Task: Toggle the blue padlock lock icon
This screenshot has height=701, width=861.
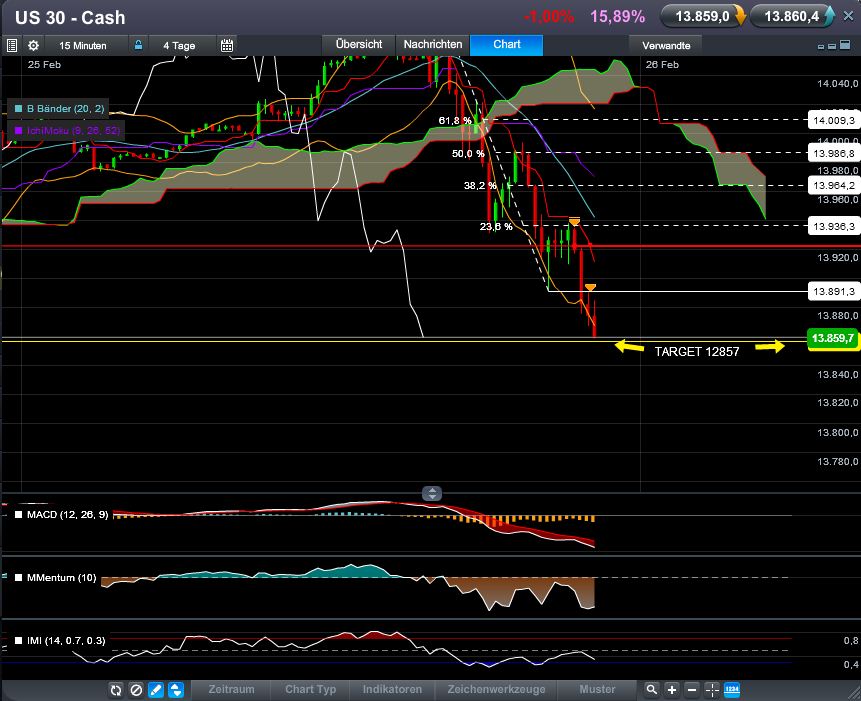Action: (138, 45)
